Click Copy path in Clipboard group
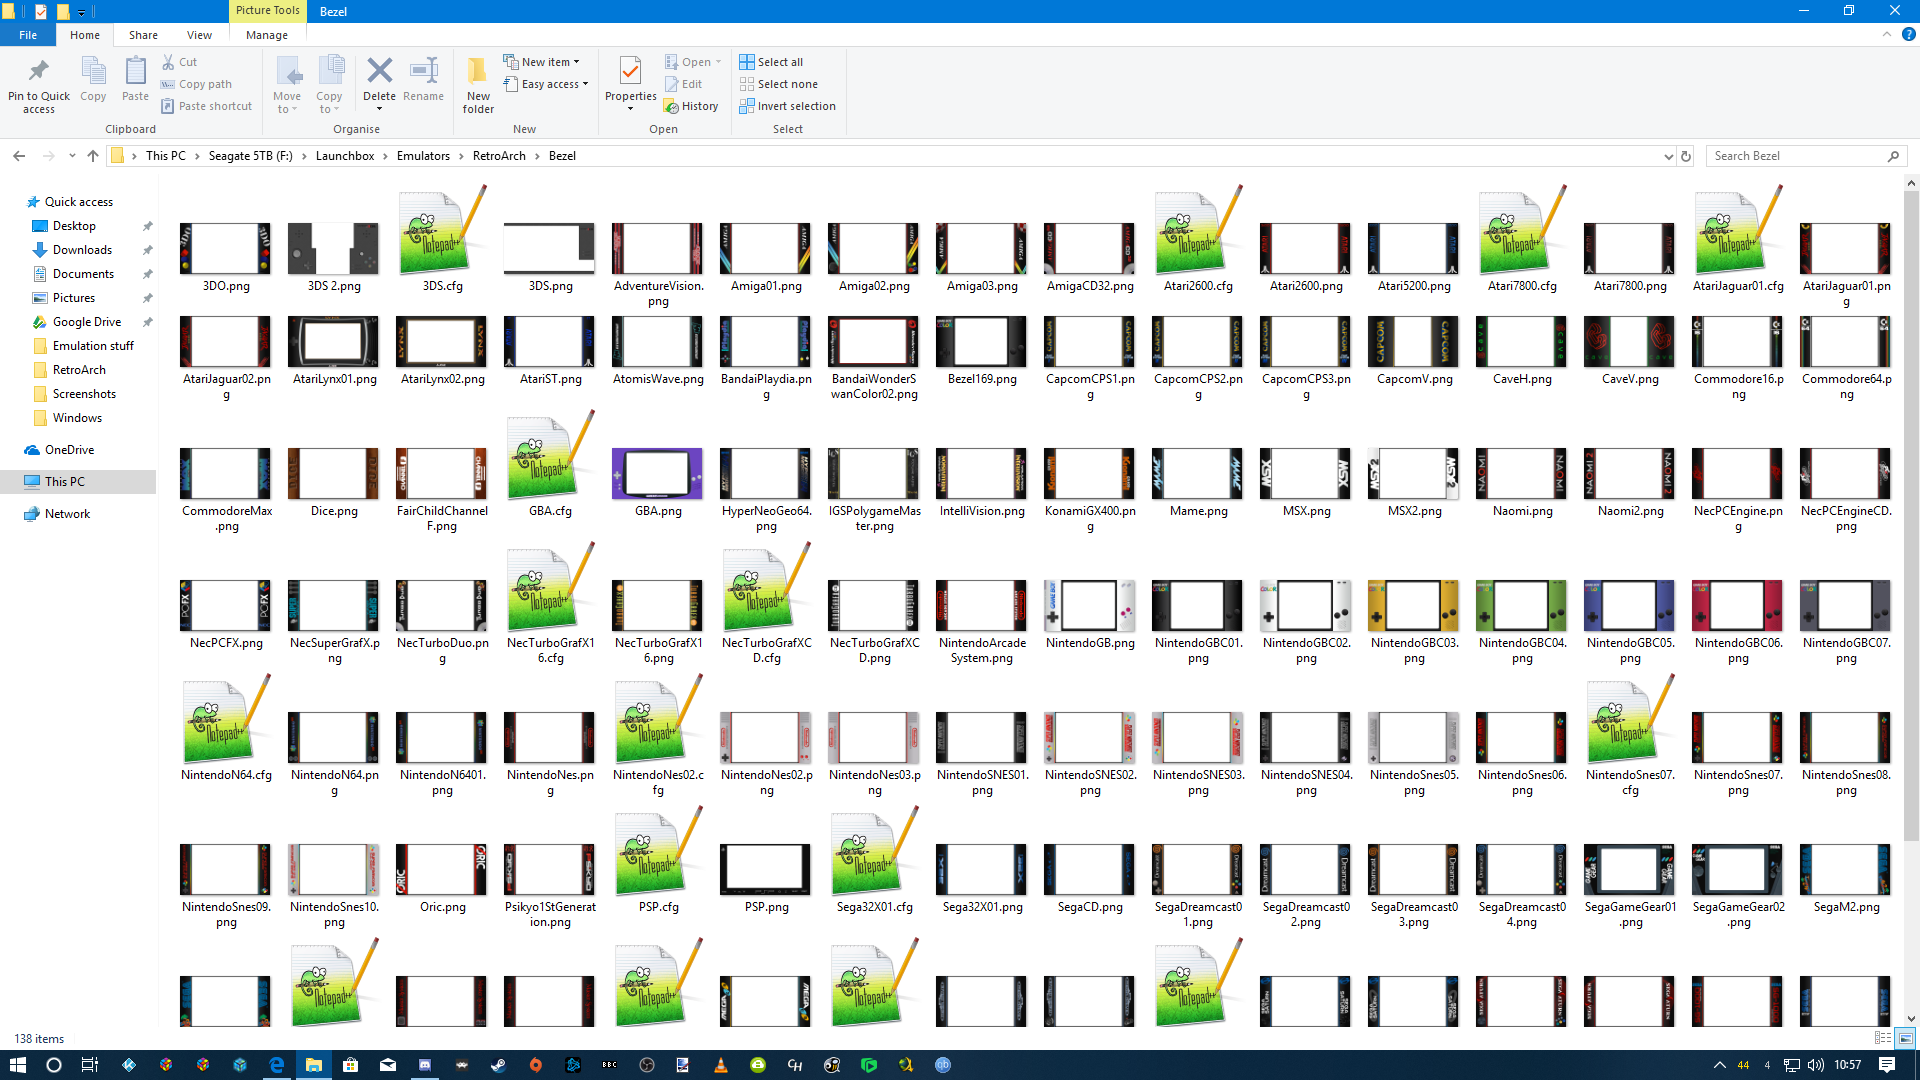The height and width of the screenshot is (1080, 1920). 196,84
